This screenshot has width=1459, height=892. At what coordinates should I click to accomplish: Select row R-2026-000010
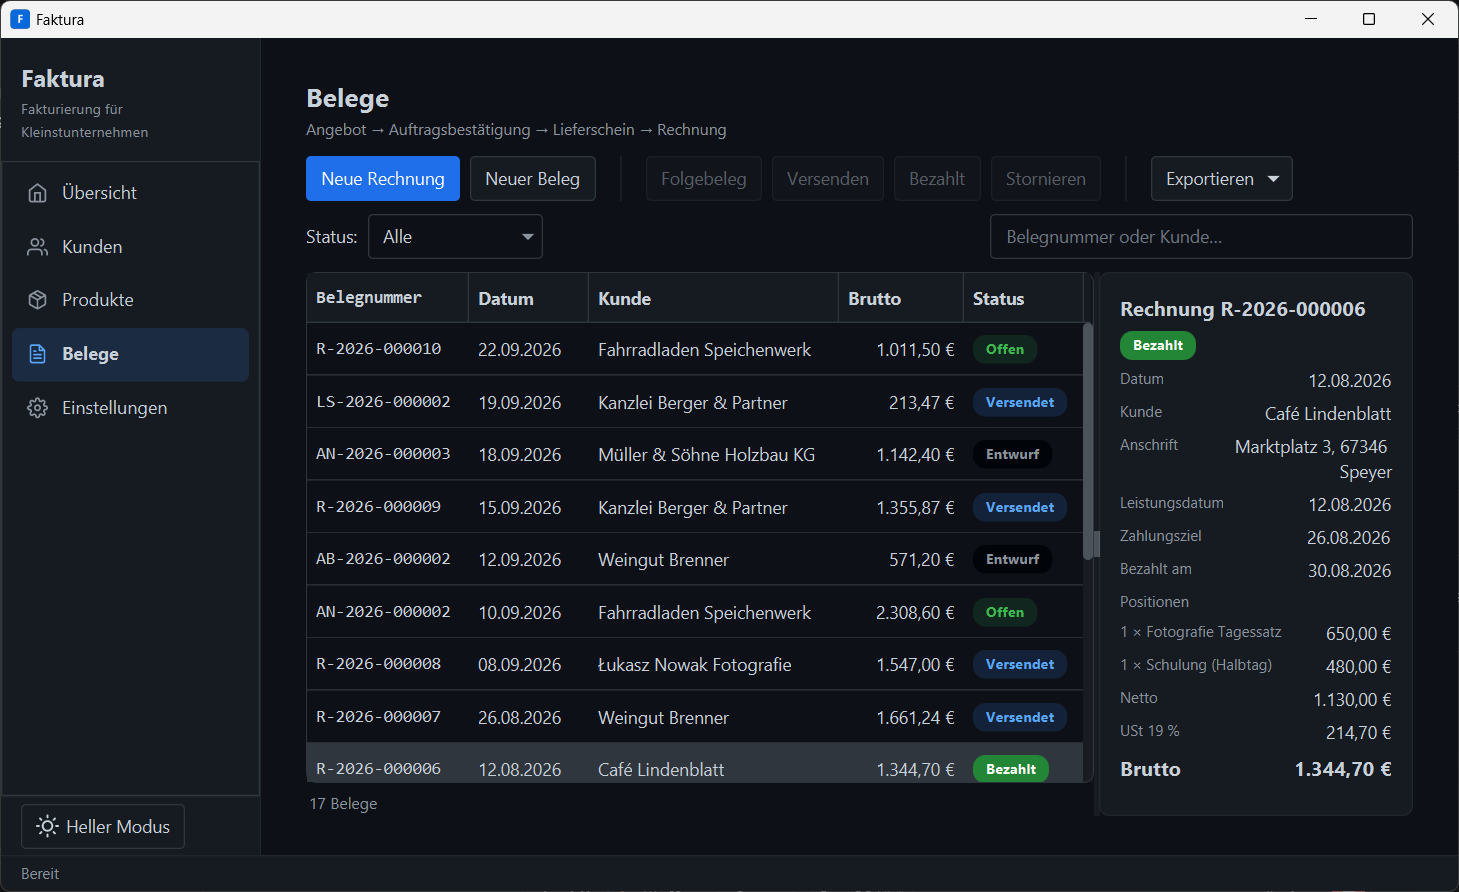(695, 349)
